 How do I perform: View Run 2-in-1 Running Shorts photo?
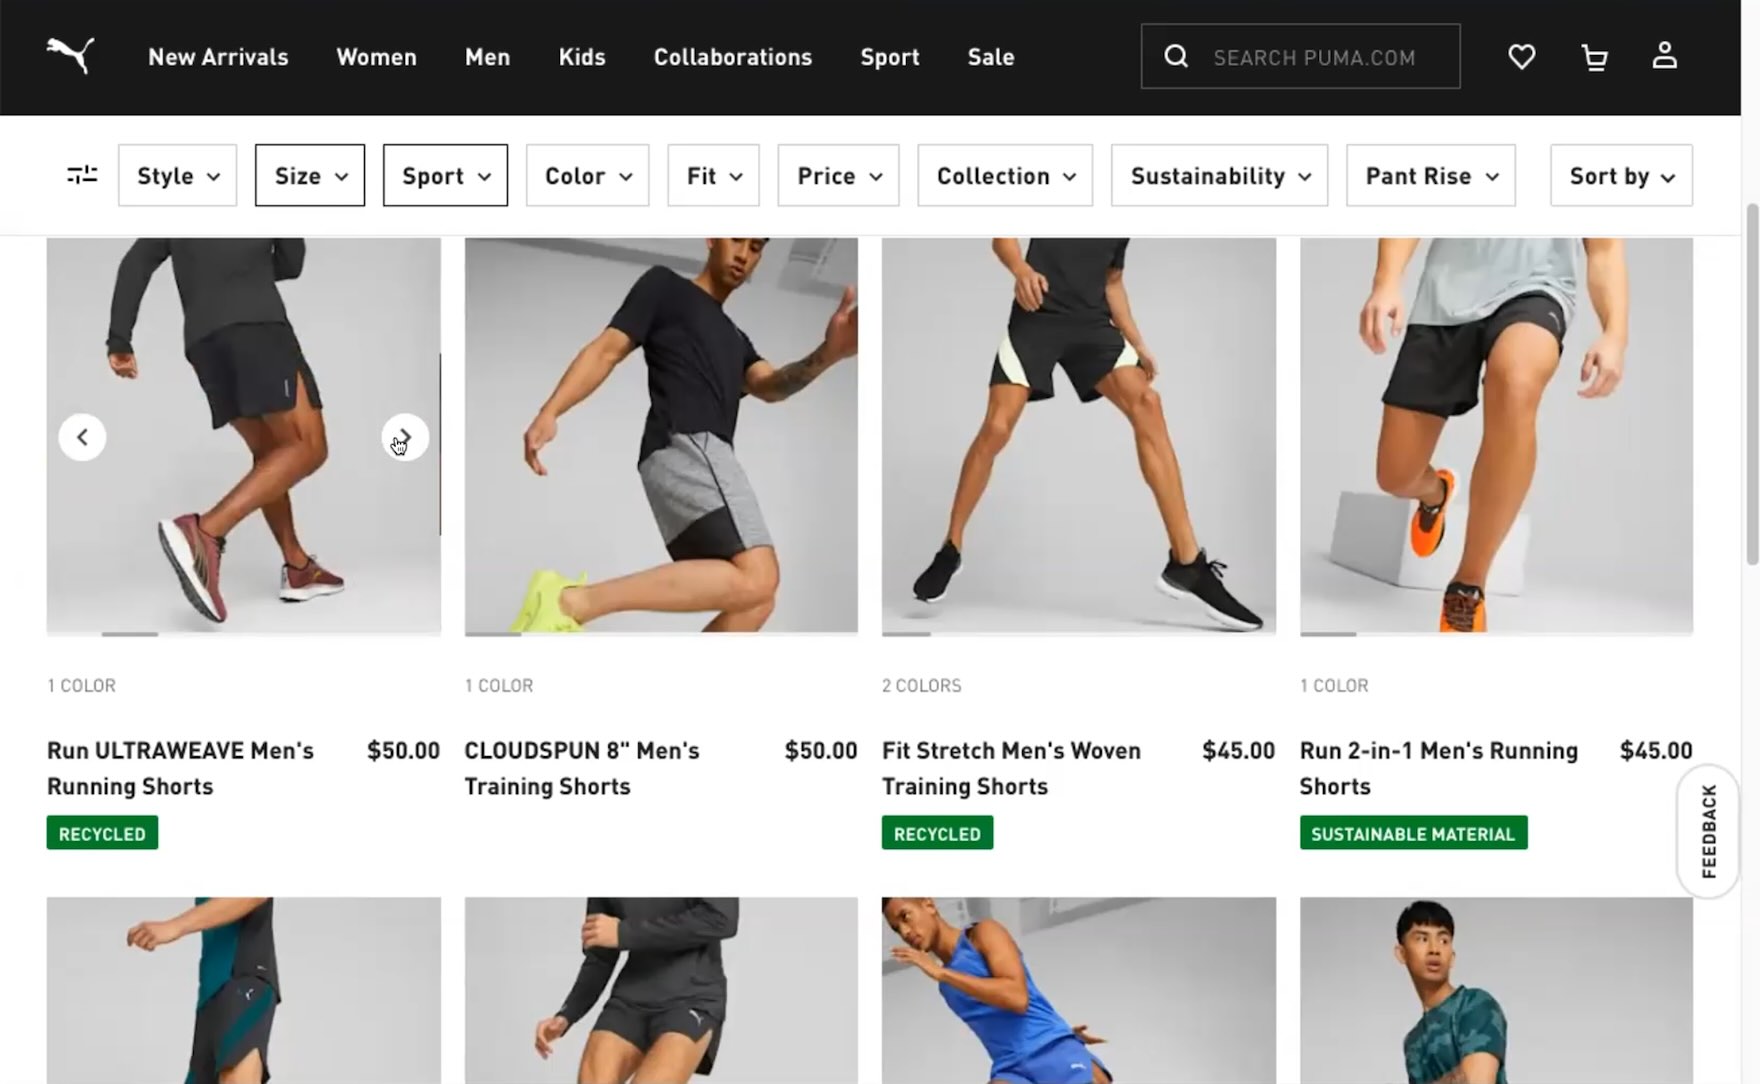[x=1495, y=436]
